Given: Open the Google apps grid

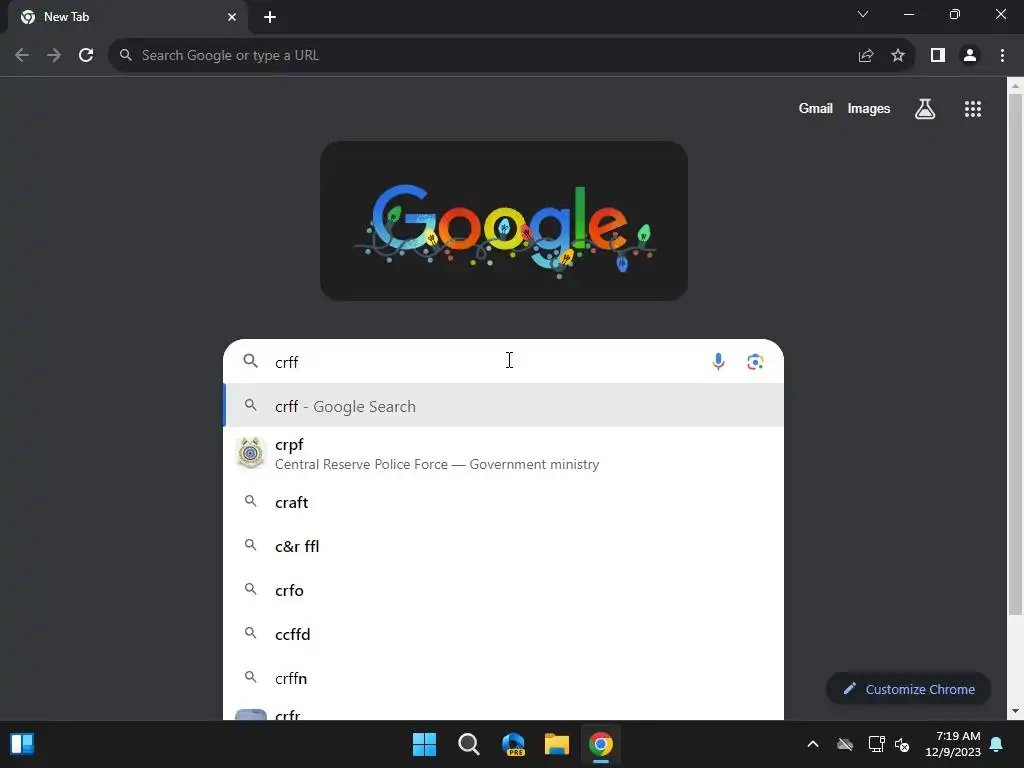Looking at the screenshot, I should coord(973,109).
